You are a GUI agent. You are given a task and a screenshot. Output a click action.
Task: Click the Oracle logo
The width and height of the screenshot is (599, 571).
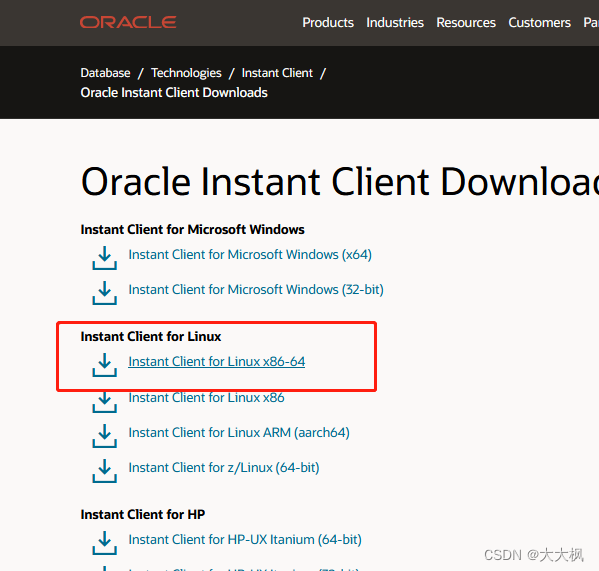coord(128,22)
